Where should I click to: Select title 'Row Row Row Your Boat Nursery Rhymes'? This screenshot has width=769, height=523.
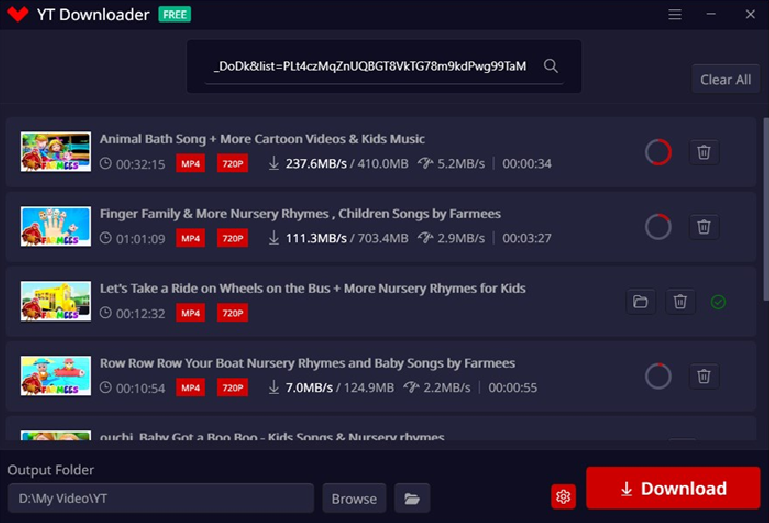tap(222, 364)
